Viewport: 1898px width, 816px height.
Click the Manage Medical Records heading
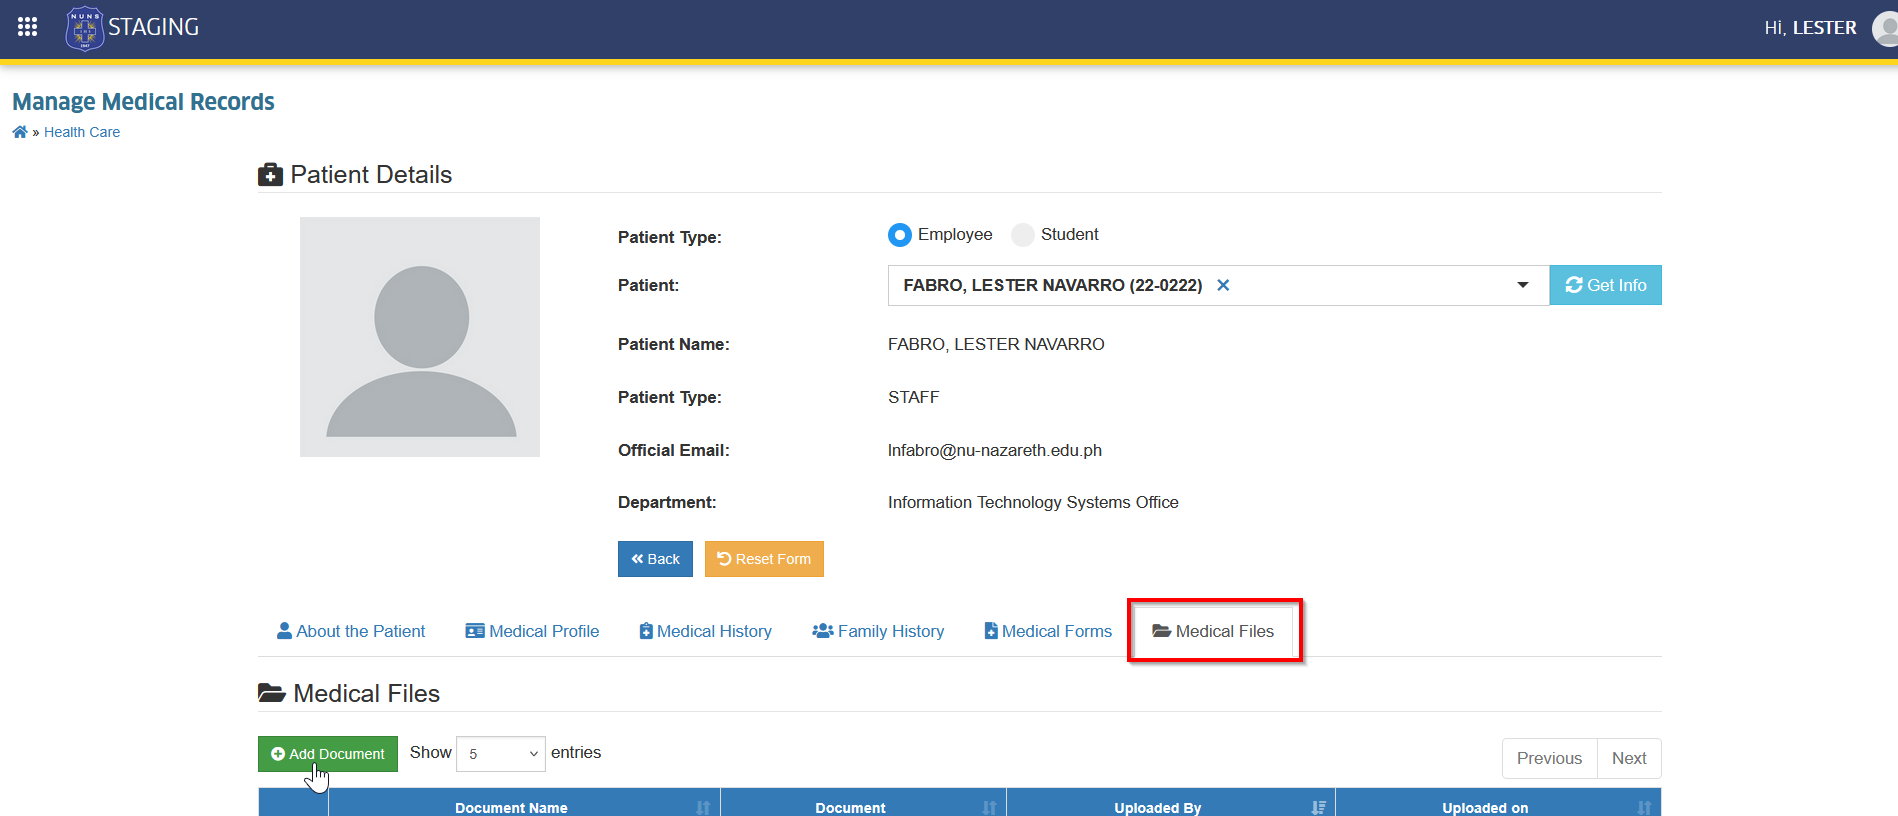coord(143,102)
